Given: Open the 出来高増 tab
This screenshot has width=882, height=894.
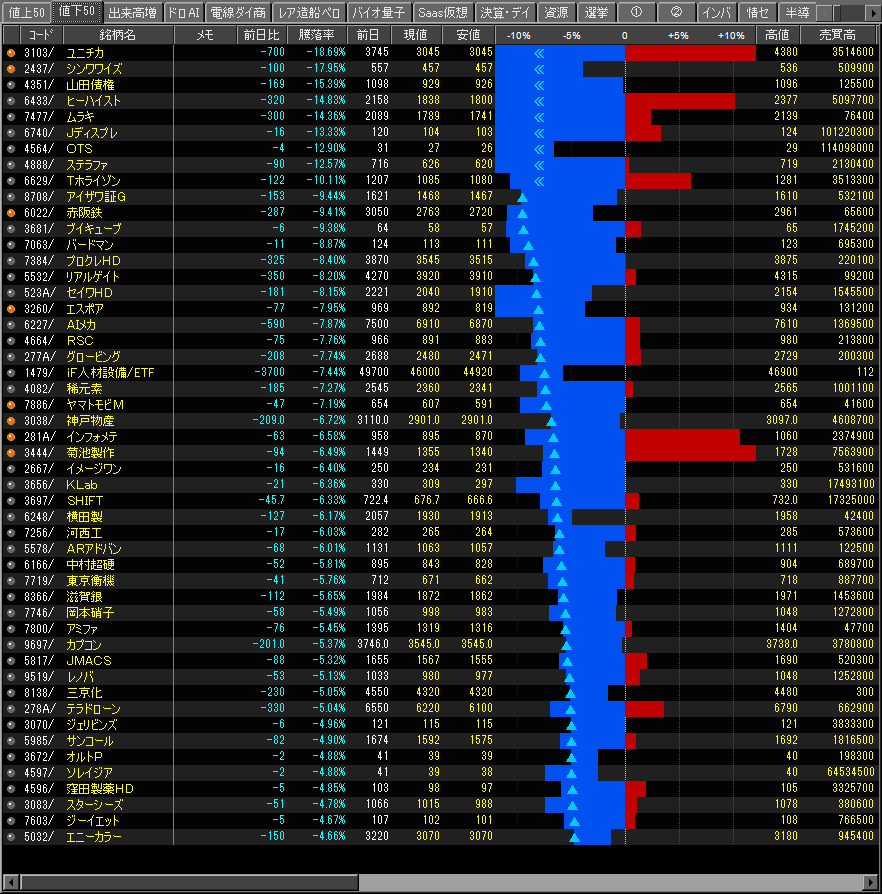Looking at the screenshot, I should click(x=131, y=13).
